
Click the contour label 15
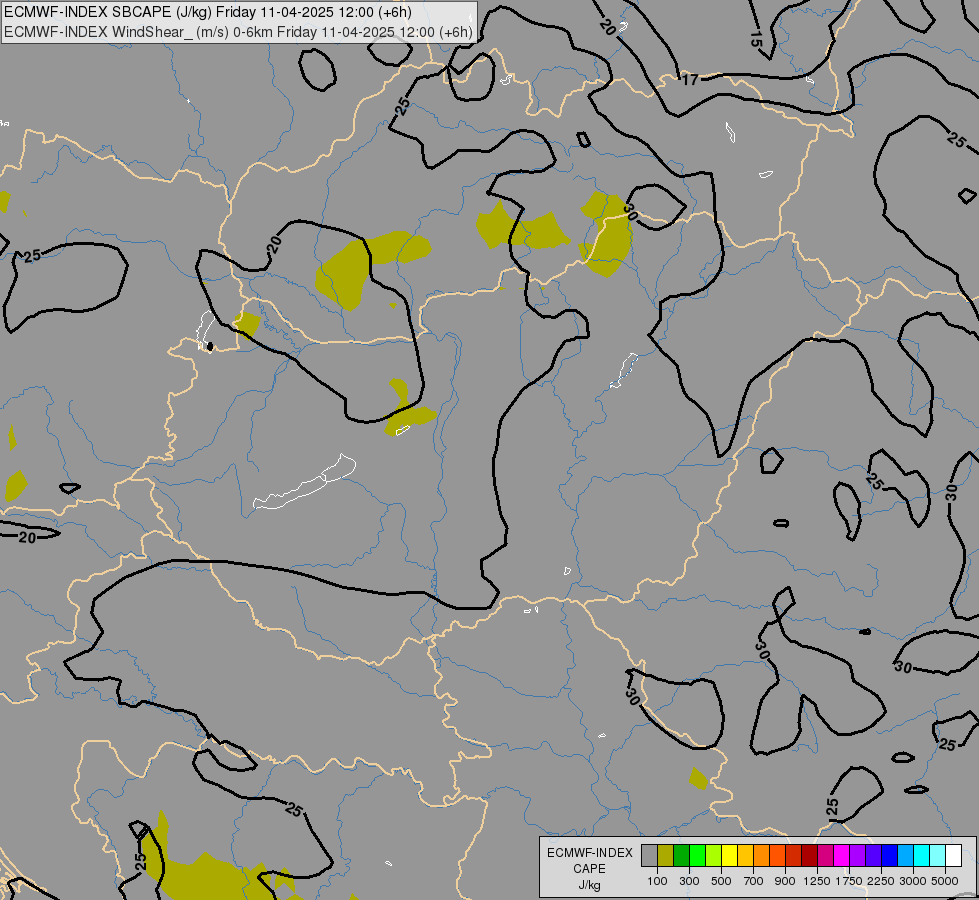pos(755,39)
